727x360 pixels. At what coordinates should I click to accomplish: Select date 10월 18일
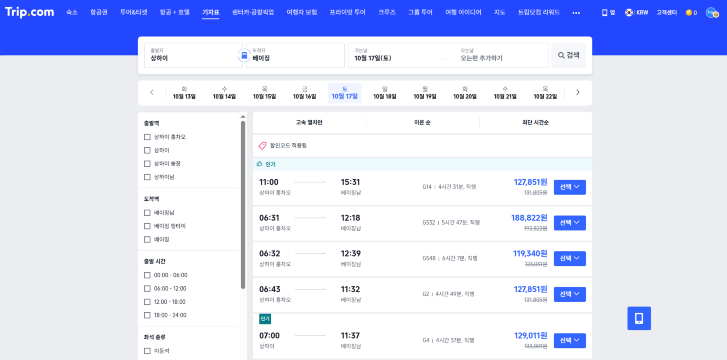point(385,92)
